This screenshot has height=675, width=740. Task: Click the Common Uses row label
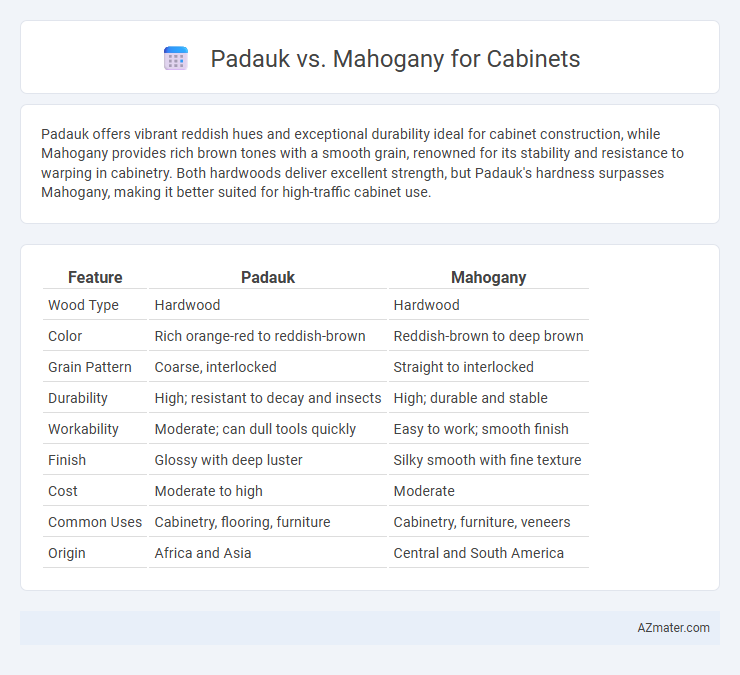pyautogui.click(x=95, y=522)
